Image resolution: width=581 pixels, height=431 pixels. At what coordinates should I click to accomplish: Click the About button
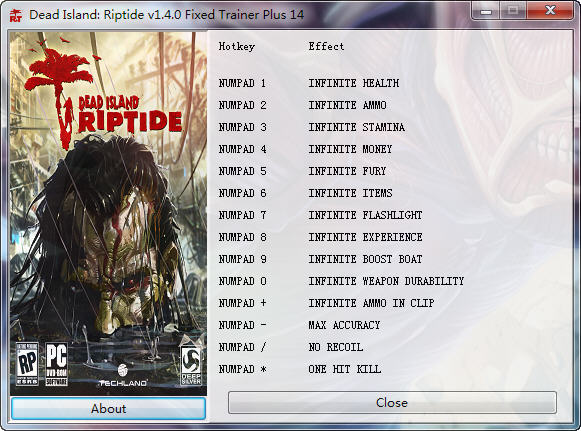[109, 408]
